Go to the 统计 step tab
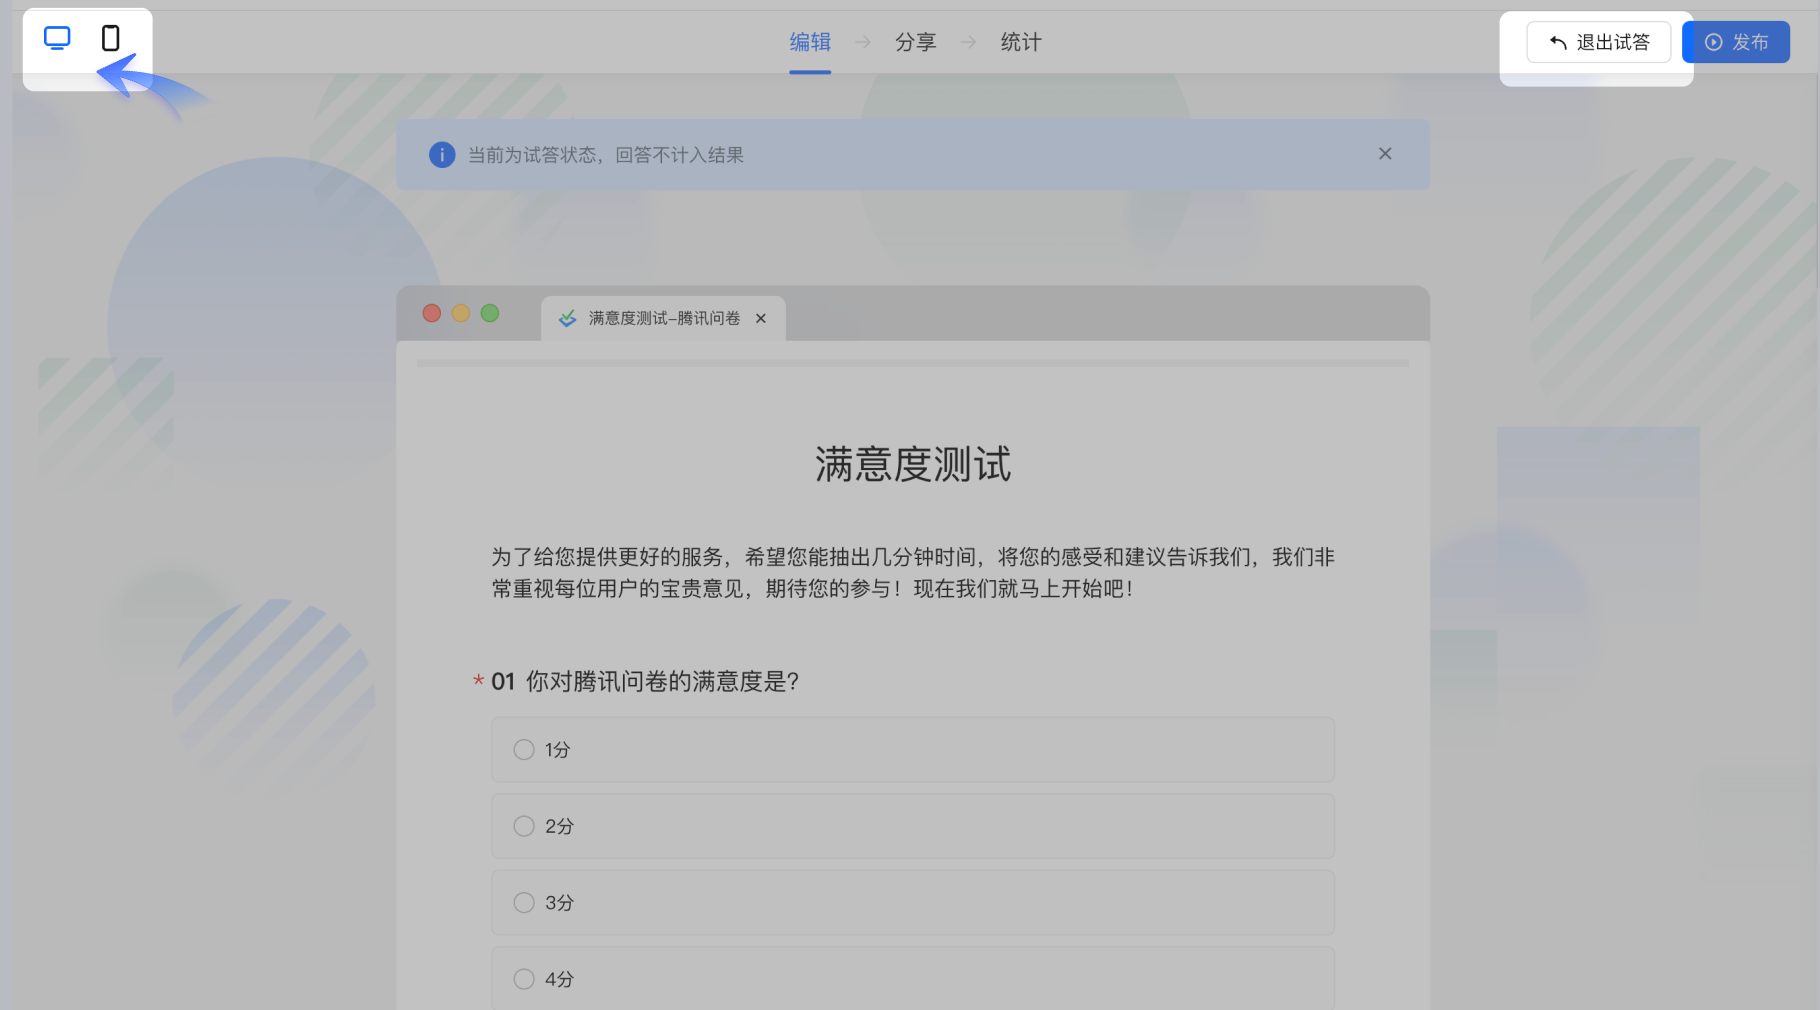This screenshot has height=1010, width=1820. 1021,42
